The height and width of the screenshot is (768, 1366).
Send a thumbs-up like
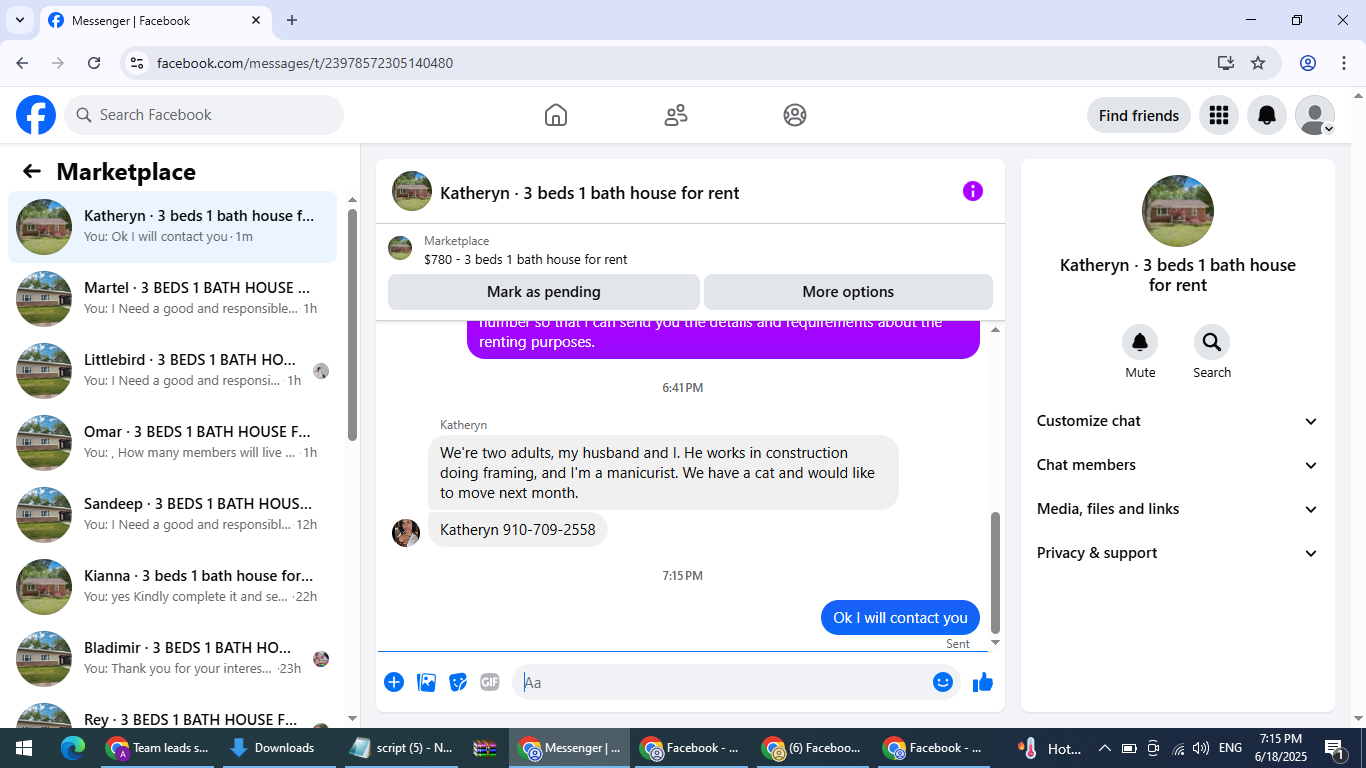983,682
